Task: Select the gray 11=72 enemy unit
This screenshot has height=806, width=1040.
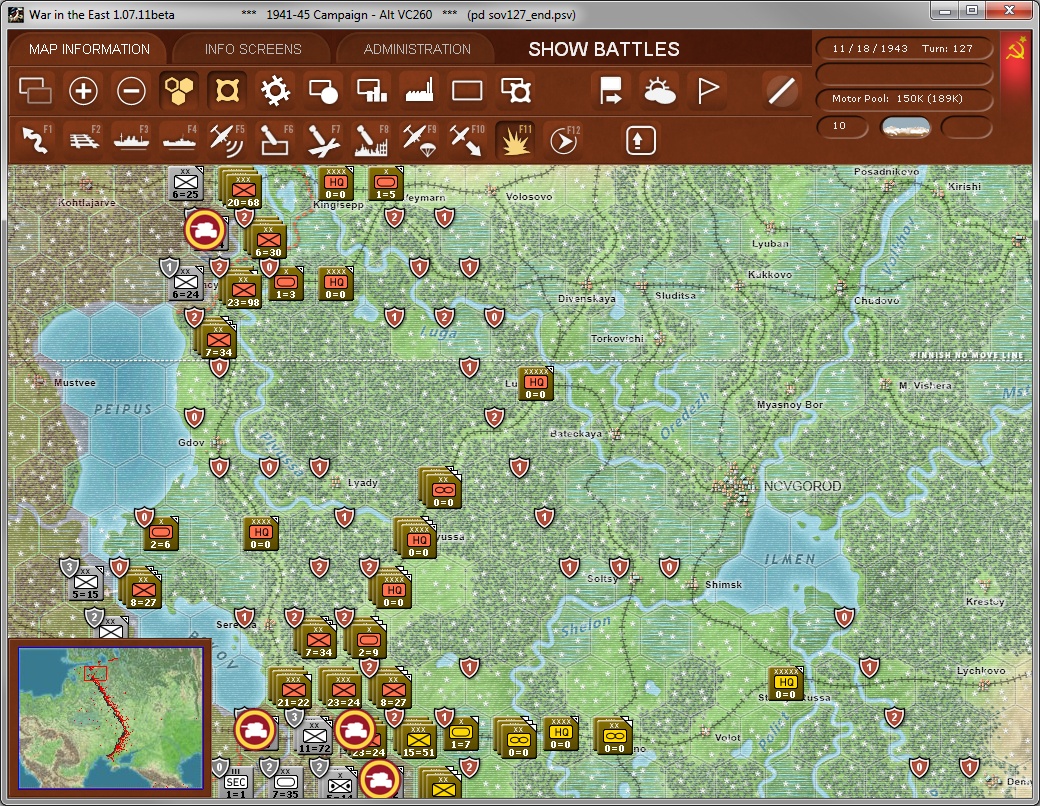Action: pyautogui.click(x=314, y=737)
